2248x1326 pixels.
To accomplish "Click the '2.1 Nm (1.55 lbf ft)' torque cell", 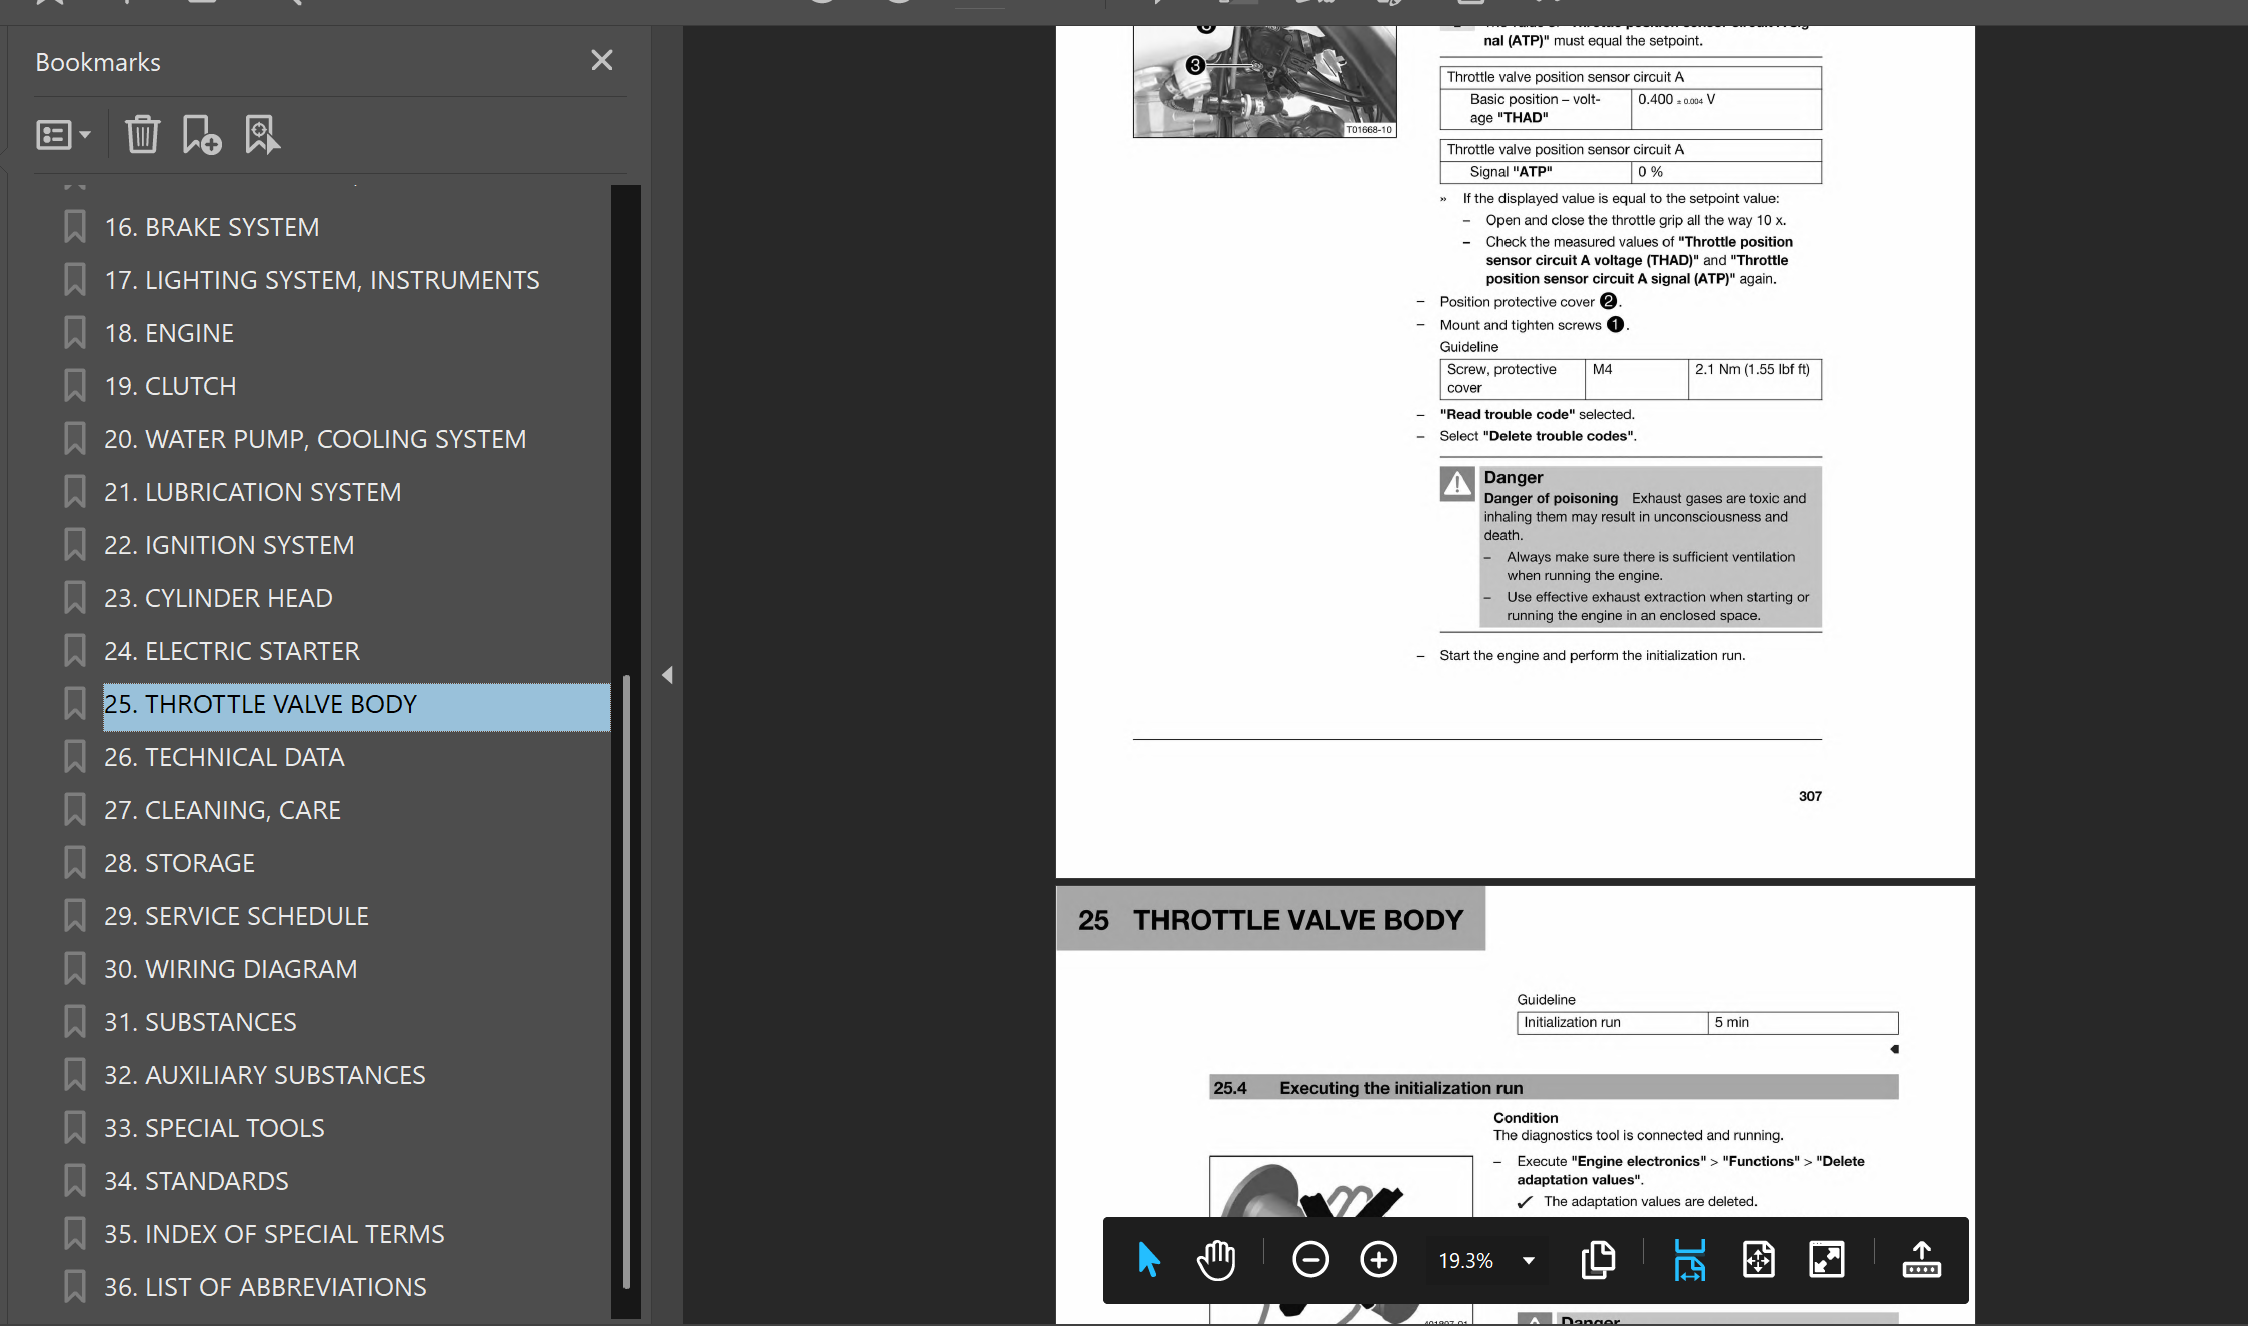I will (1755, 379).
